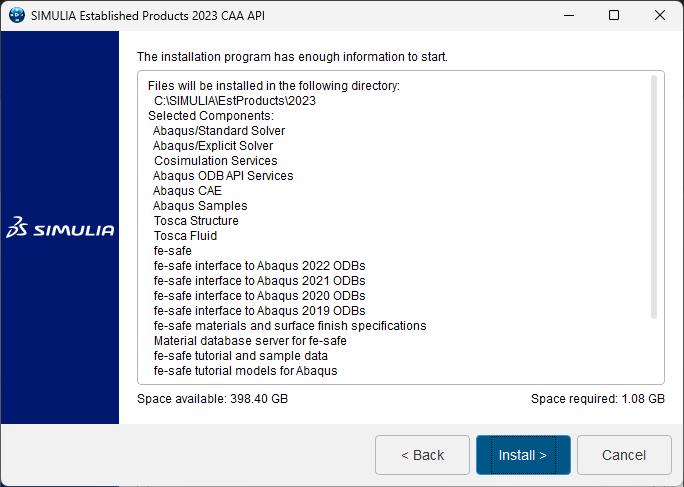Click the window title SIMULIA Established Products 2023

pyautogui.click(x=147, y=16)
